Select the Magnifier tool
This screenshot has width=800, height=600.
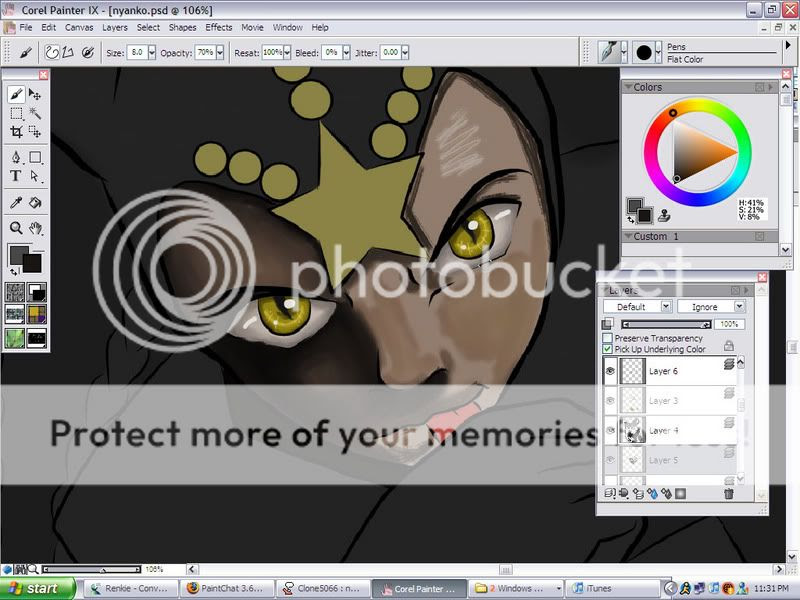point(16,228)
